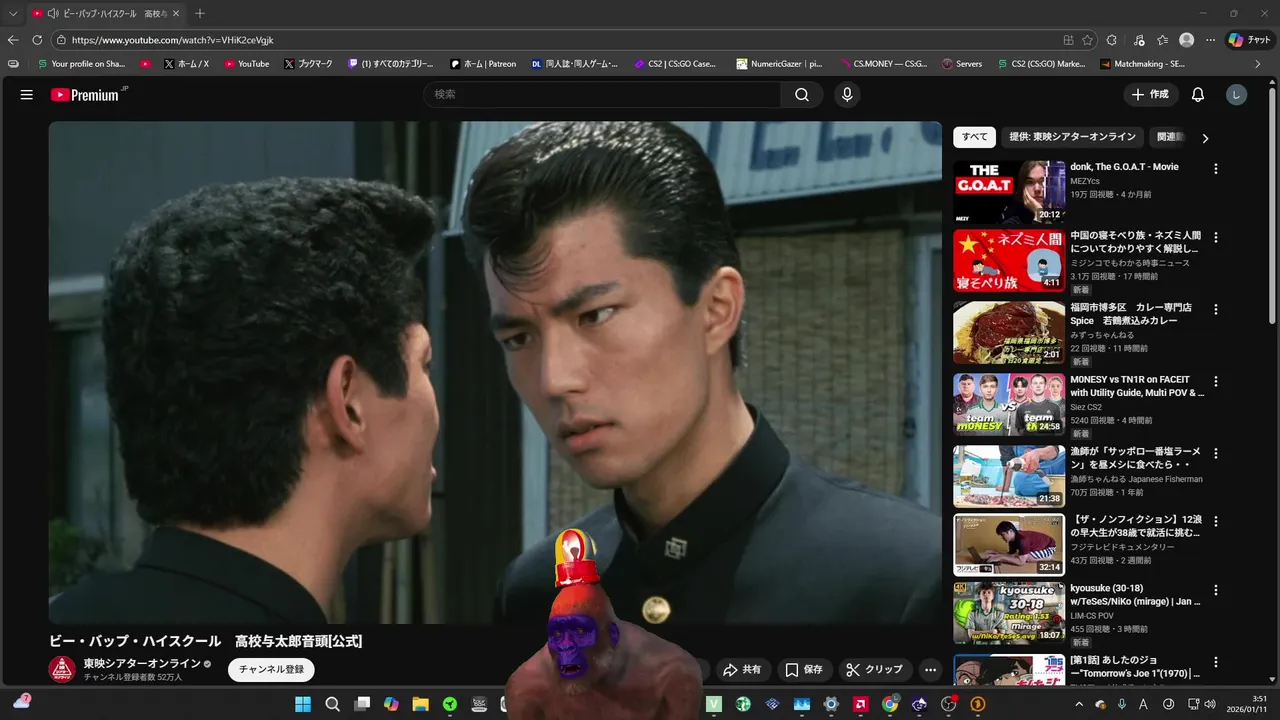Open the ホーム / X bookmark
Viewport: 1280px width, 720px height.
coord(186,63)
